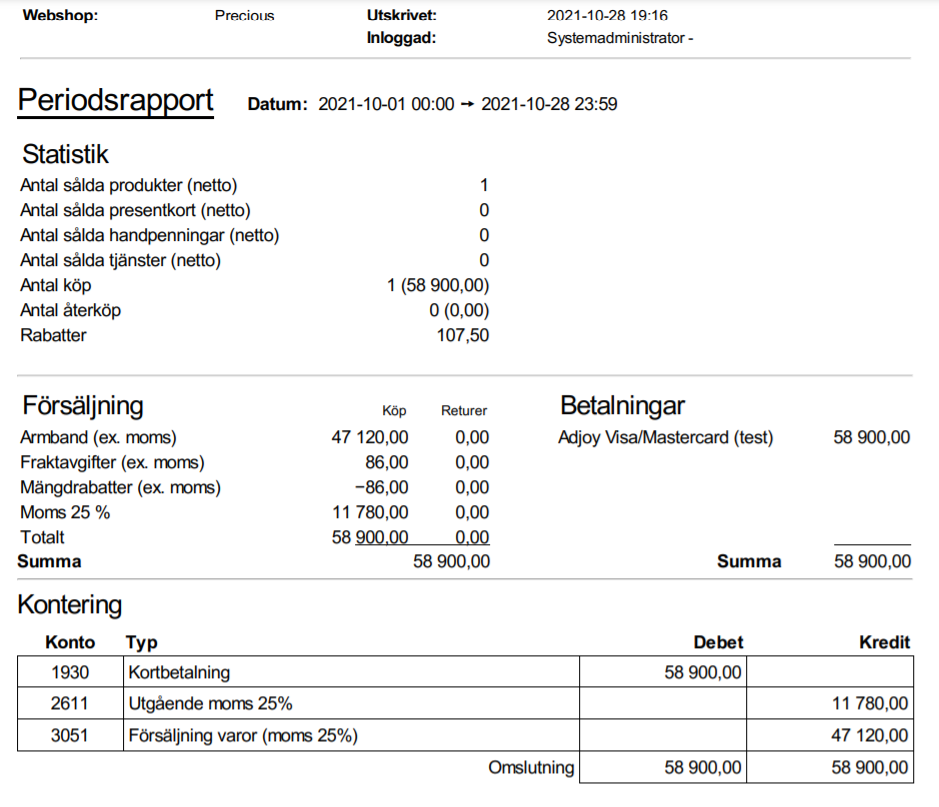Click the end date 2021-10-28 23:59

(549, 104)
